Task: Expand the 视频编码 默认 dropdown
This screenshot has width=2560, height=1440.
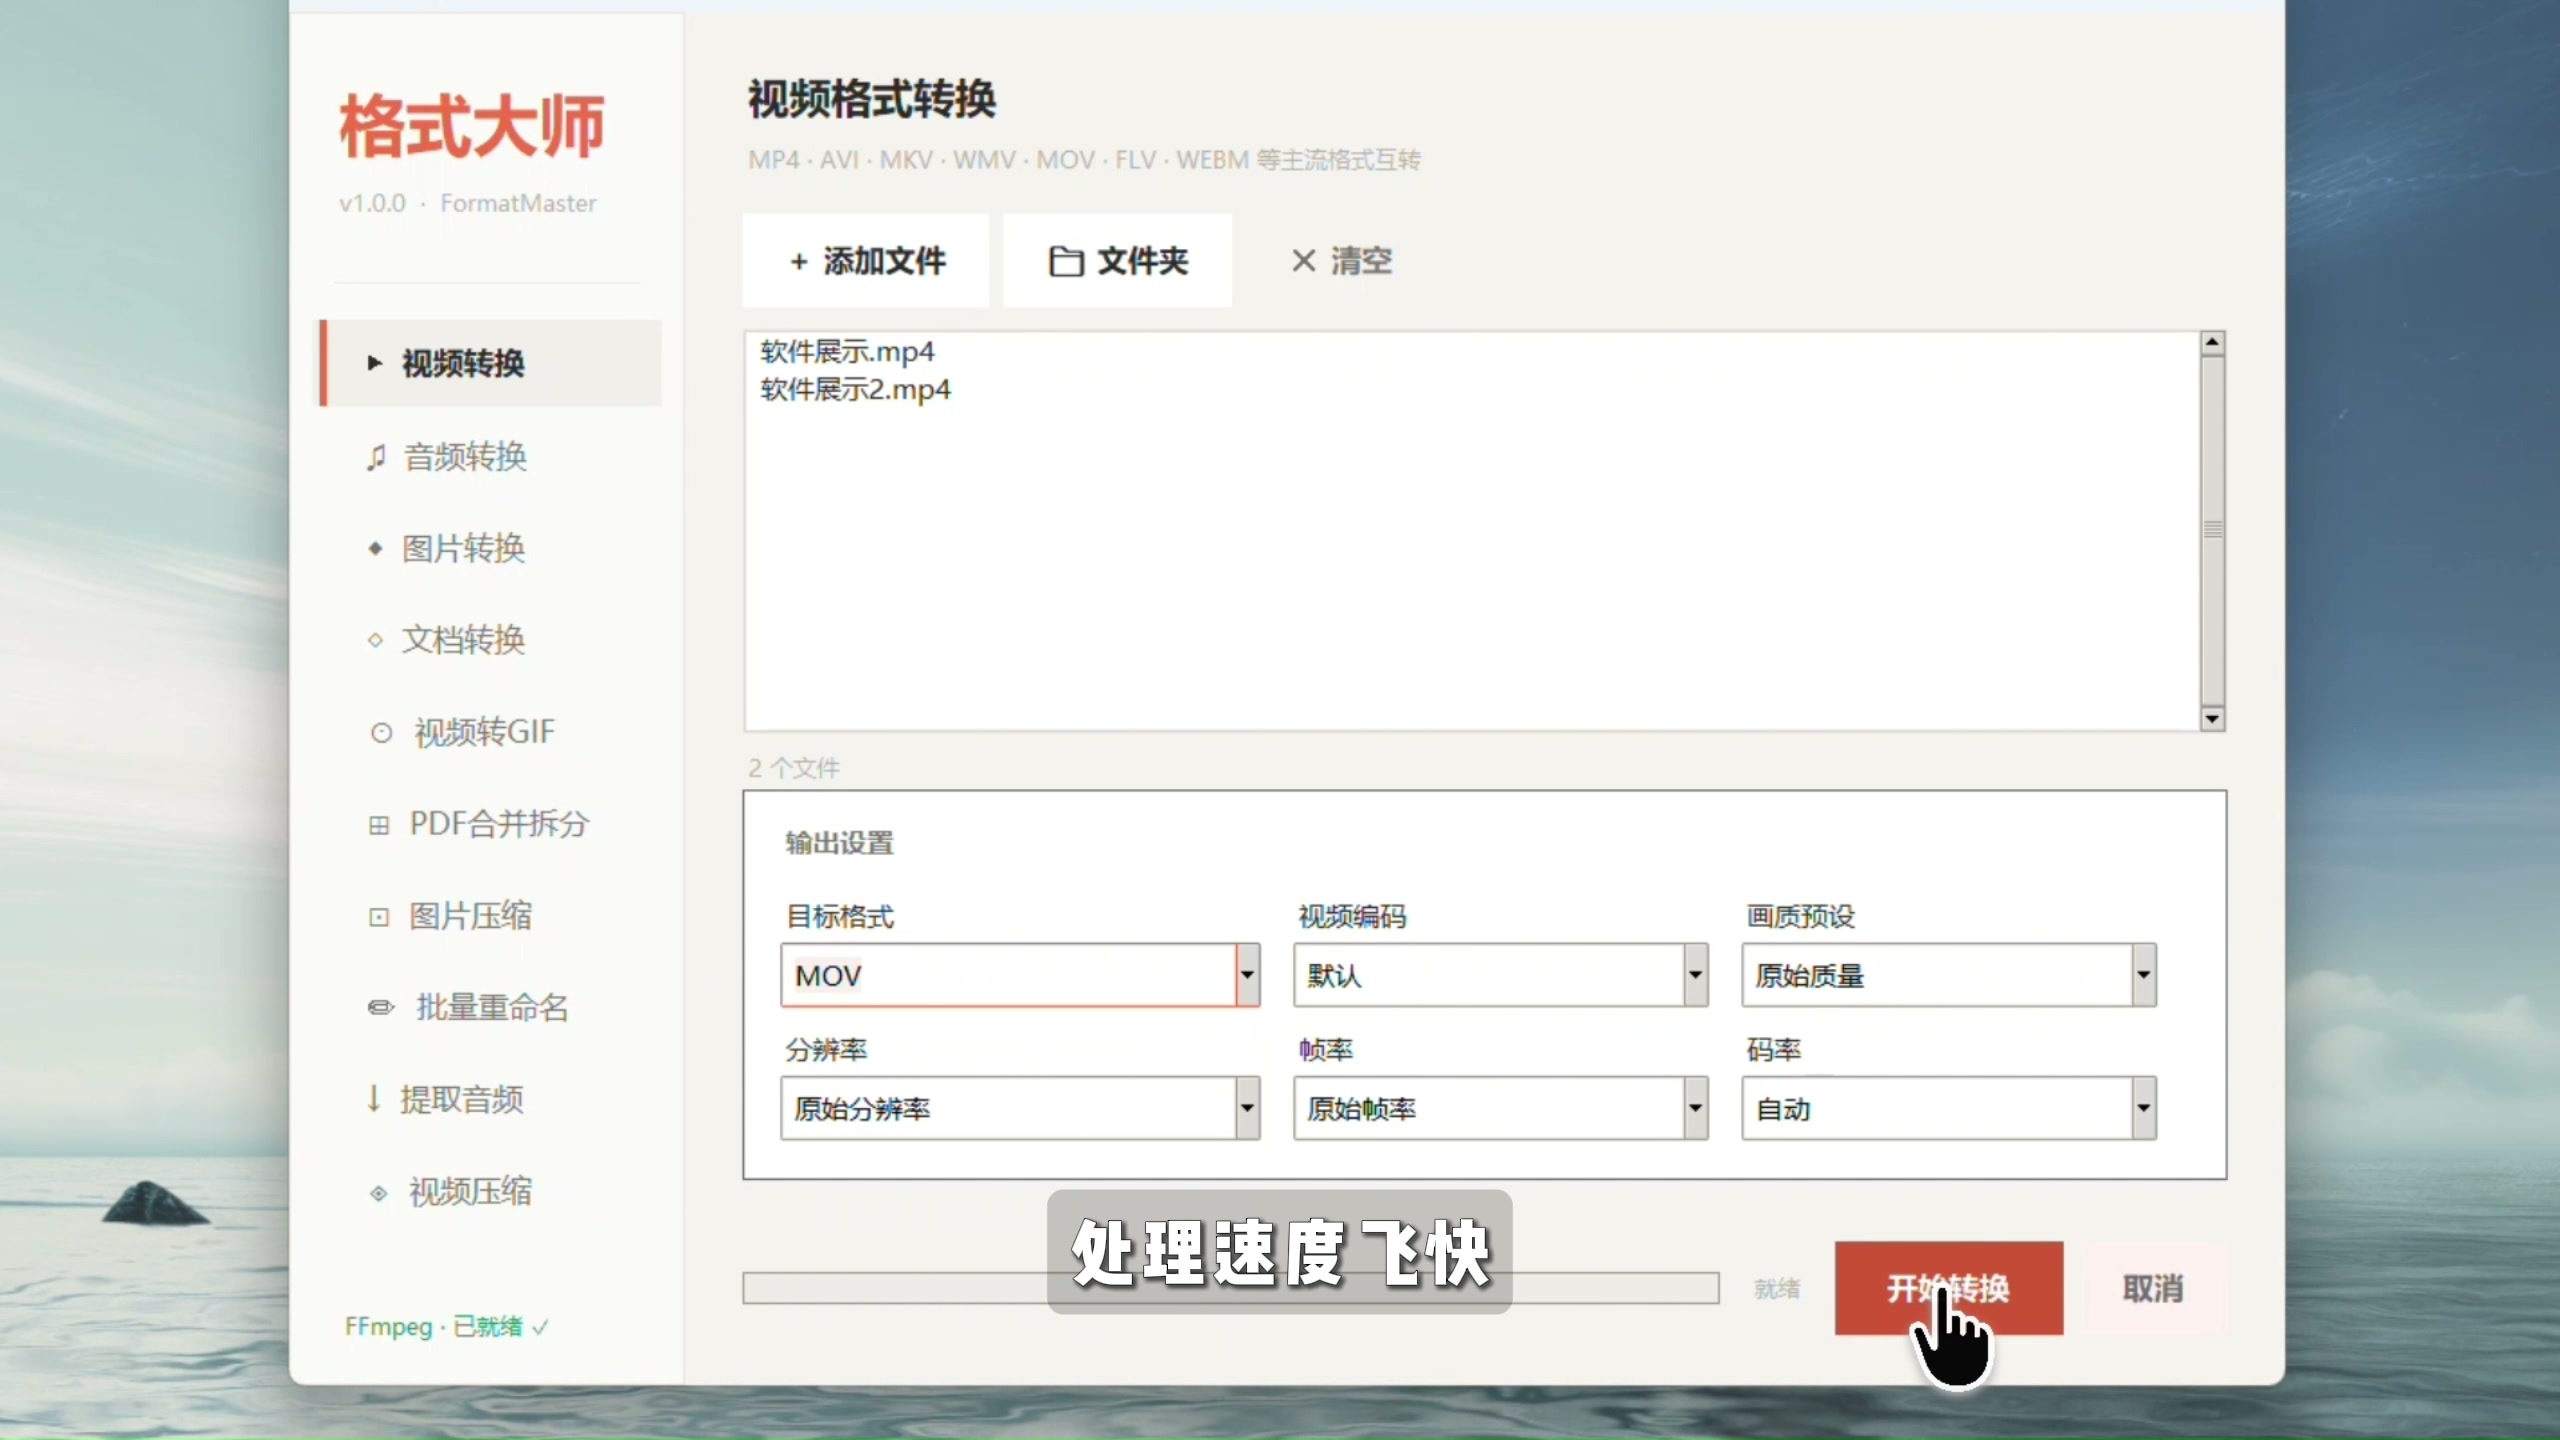Action: (1500, 975)
